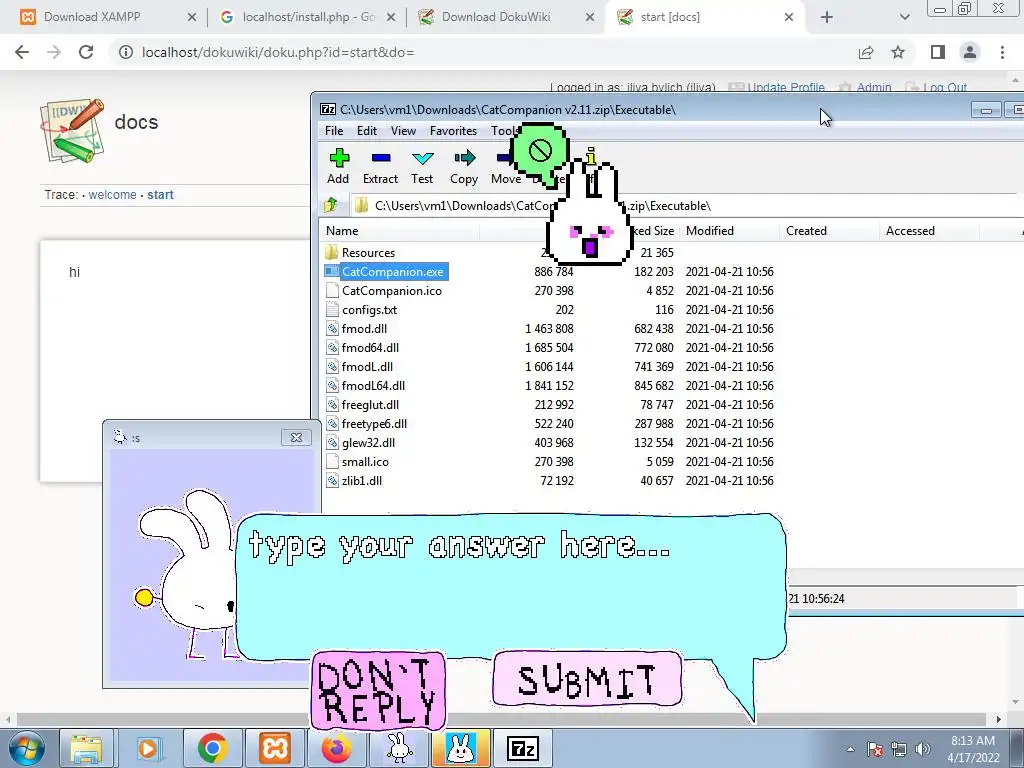Select the Resources folder in the archive
The width and height of the screenshot is (1024, 768).
click(368, 253)
